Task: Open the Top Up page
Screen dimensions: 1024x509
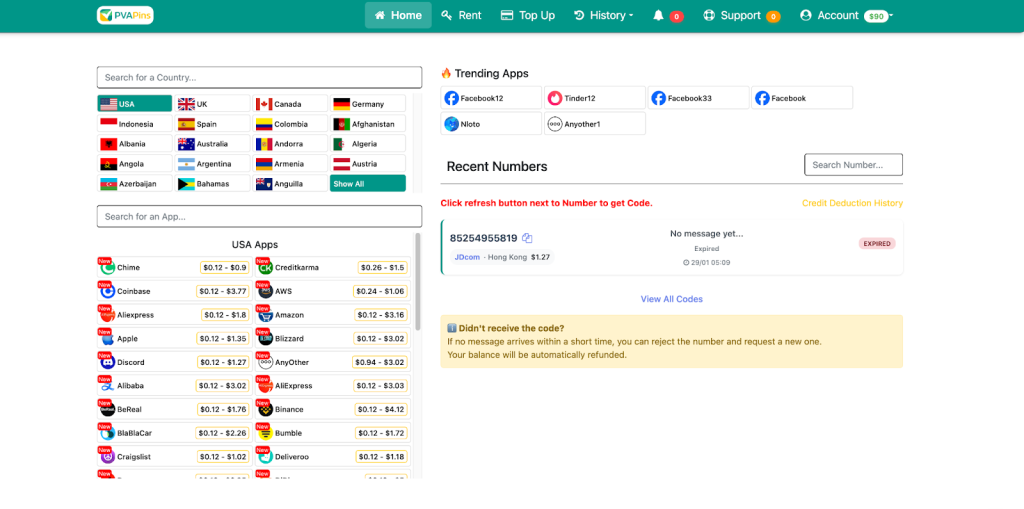Action: pyautogui.click(x=527, y=15)
